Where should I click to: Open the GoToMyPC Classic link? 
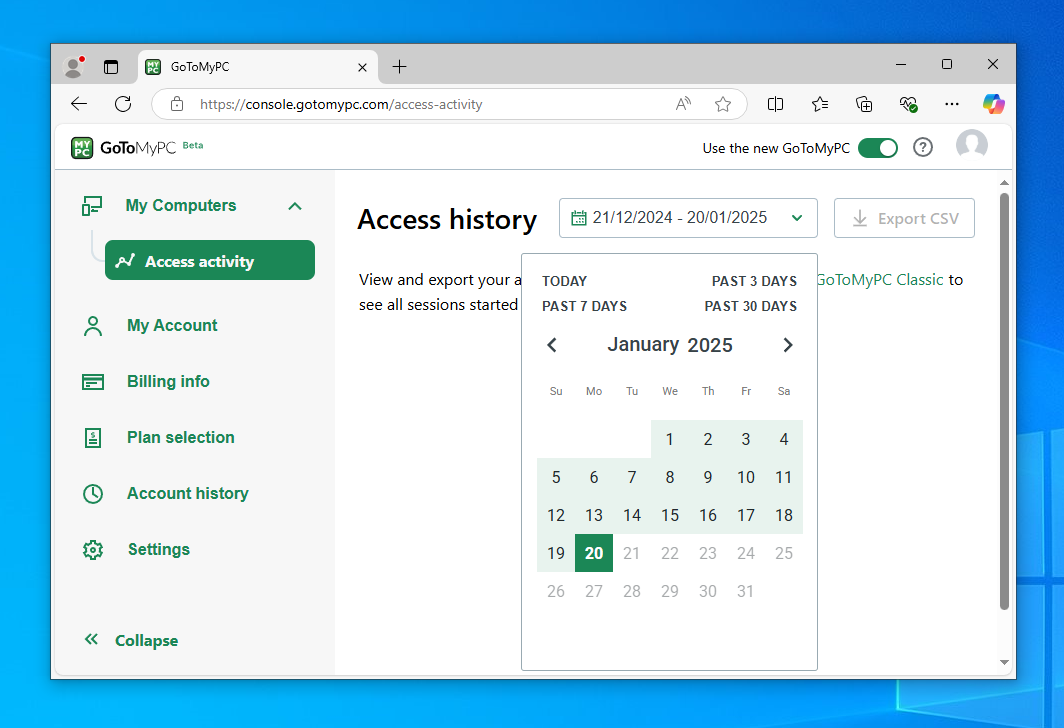[879, 280]
